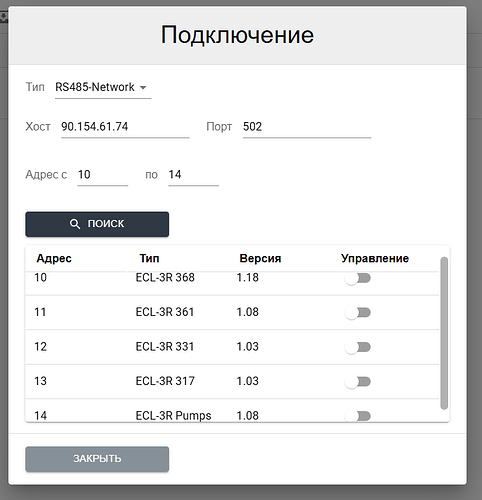Toggle control switch for address 11
Viewport: 482px width, 500px height.
point(358,313)
